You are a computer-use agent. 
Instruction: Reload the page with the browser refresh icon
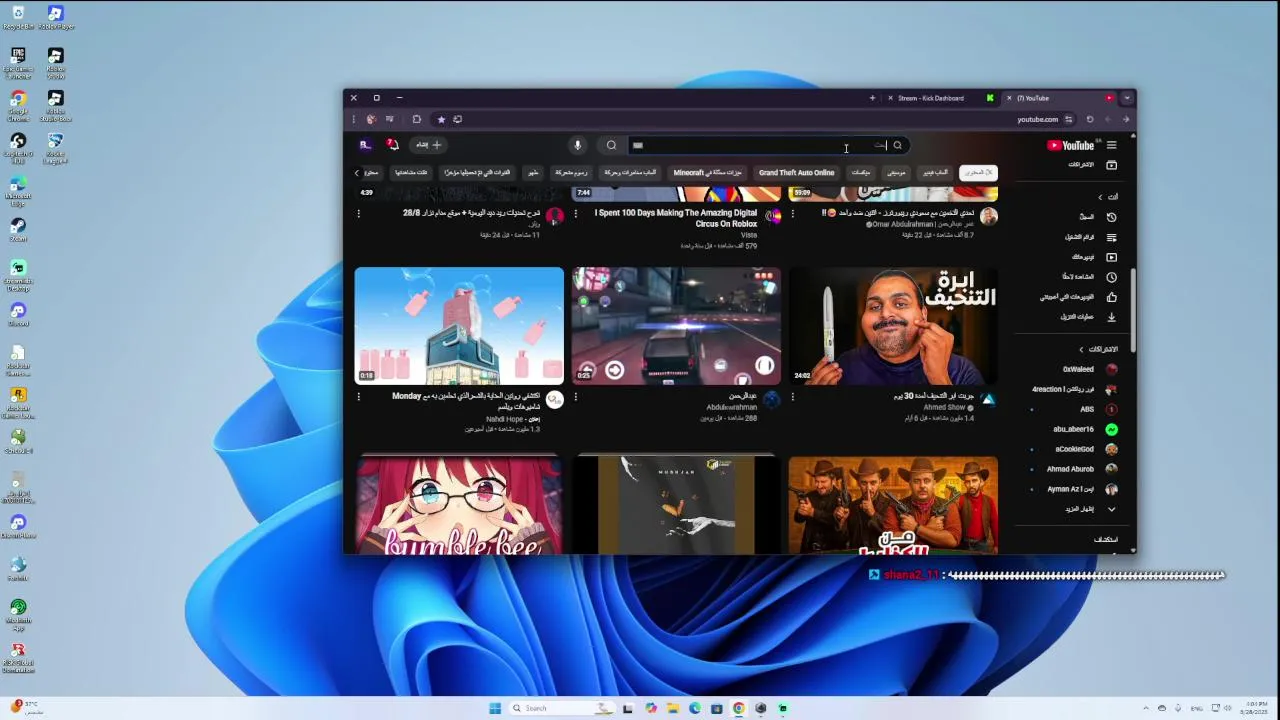1090,119
